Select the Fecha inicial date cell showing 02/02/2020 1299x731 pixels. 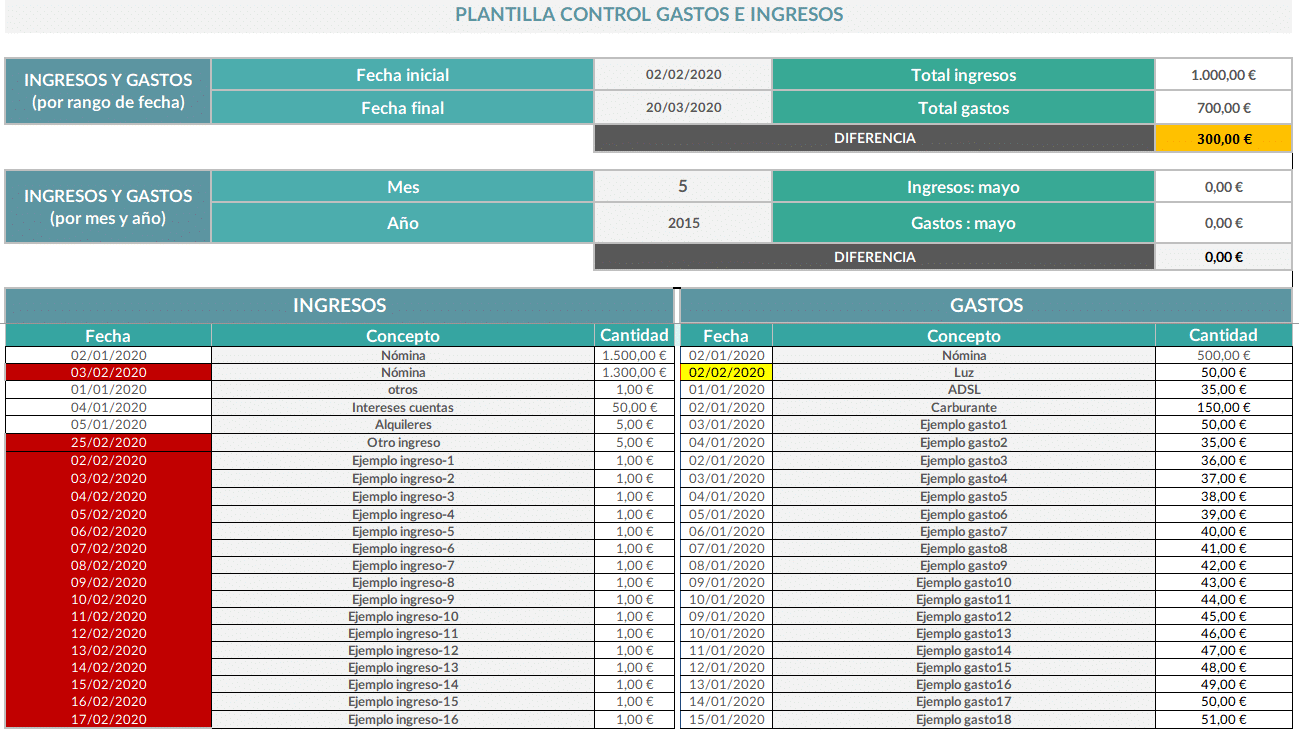tap(683, 74)
